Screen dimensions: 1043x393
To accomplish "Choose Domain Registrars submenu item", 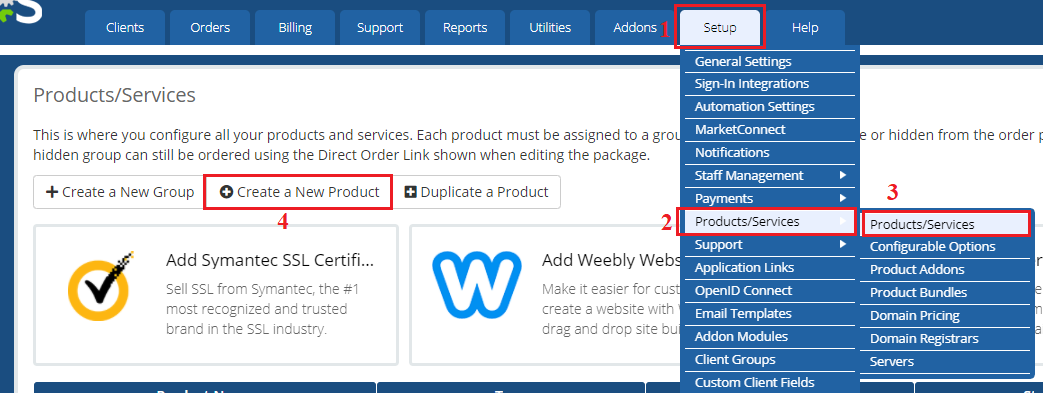I will coord(946,338).
